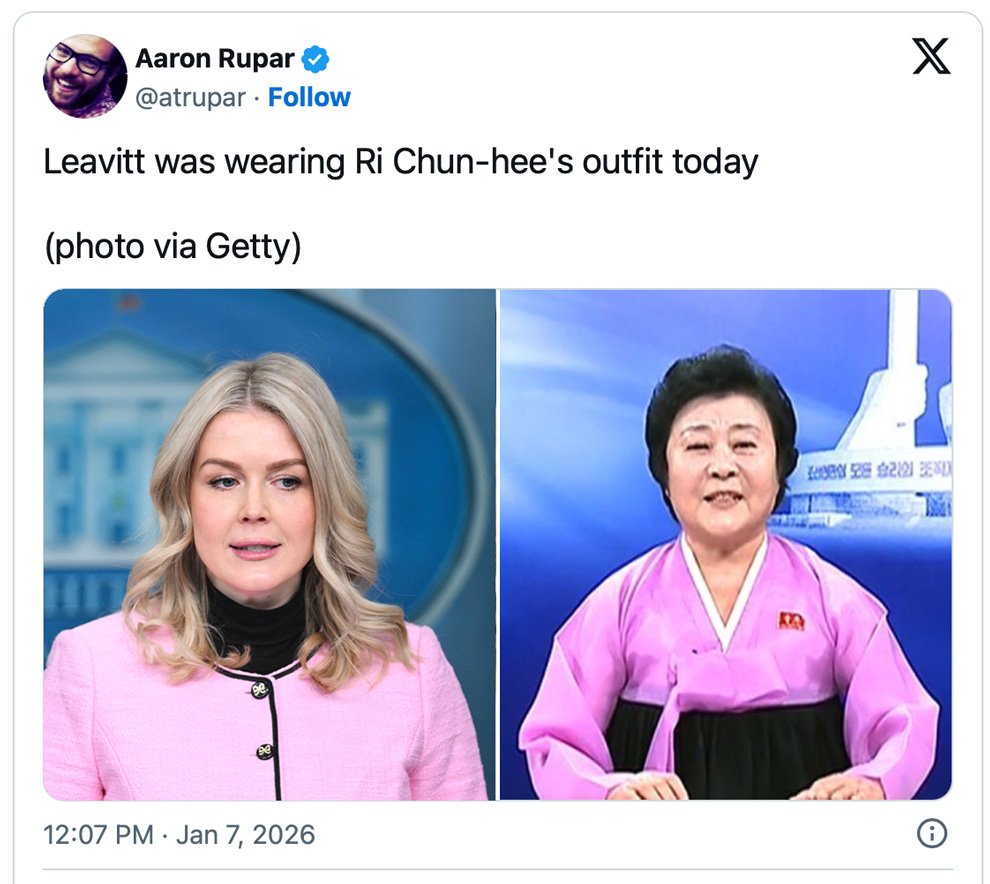Click the Jan 7, 2026 date
Viewport: 990px width, 884px height.
(245, 835)
